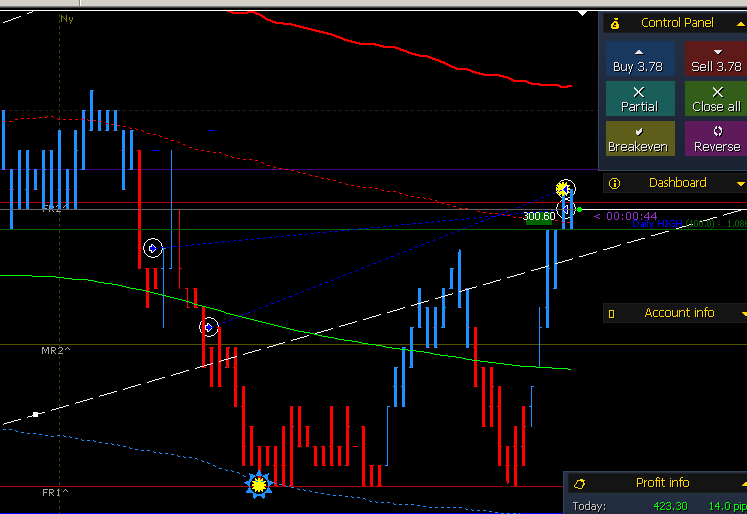
Task: Collapse the Control Panel section
Action: [x=741, y=23]
